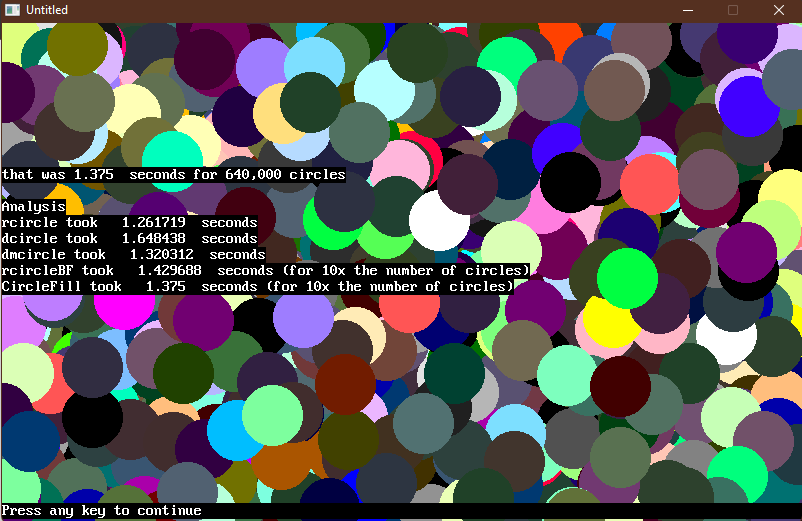Click the disabled maximize button
802x521 pixels.
point(733,10)
